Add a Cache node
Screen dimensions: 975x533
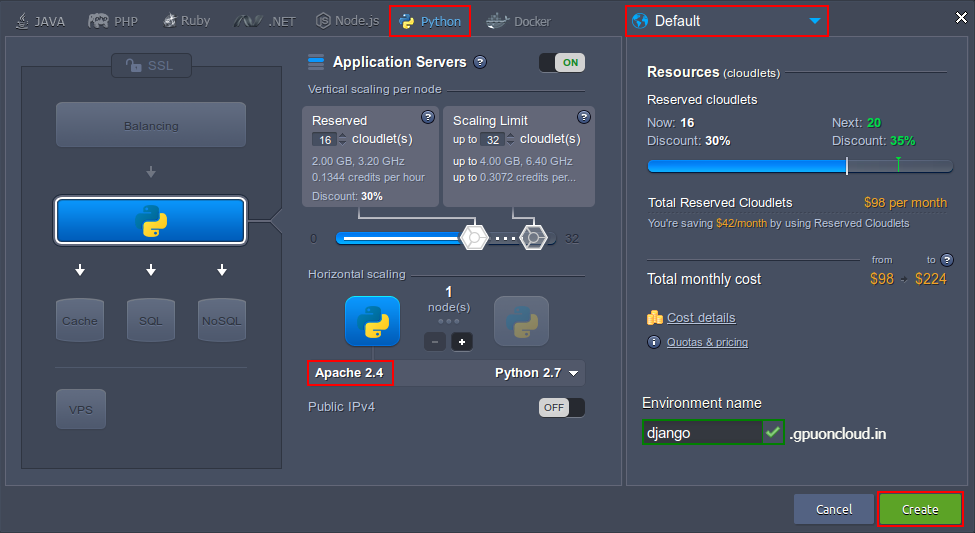[x=80, y=320]
